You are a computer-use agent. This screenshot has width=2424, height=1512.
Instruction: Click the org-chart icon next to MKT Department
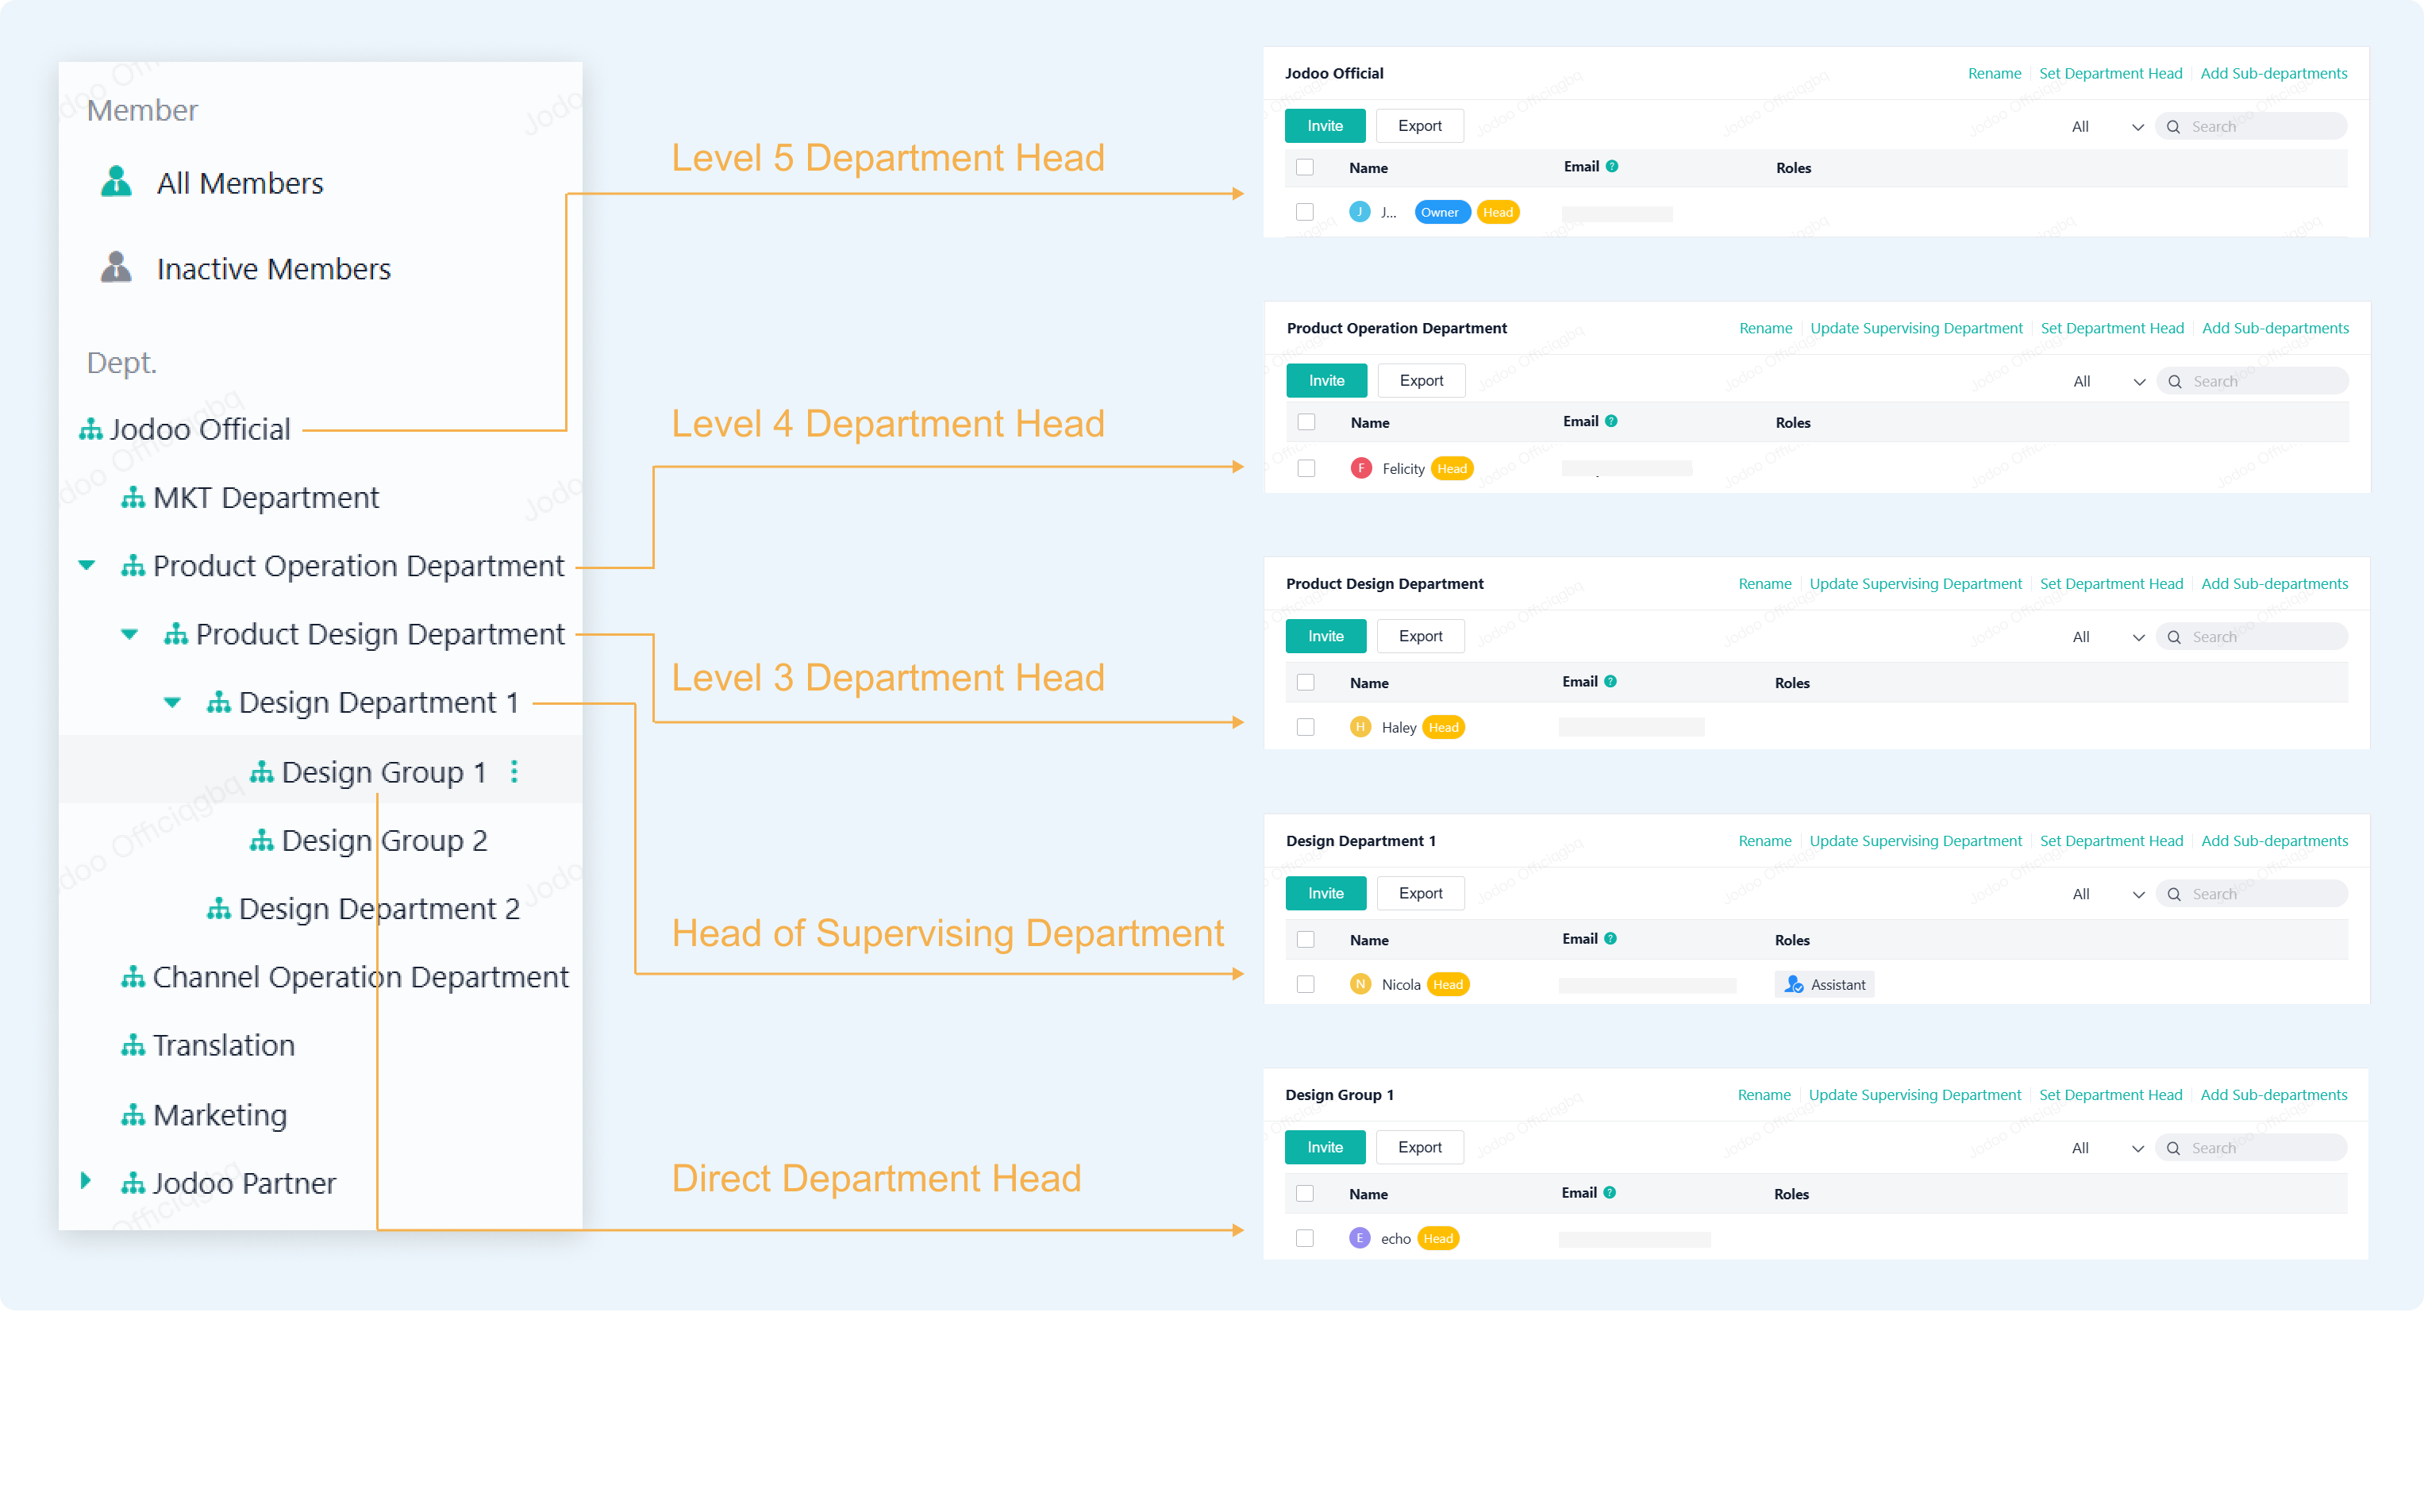(x=133, y=498)
